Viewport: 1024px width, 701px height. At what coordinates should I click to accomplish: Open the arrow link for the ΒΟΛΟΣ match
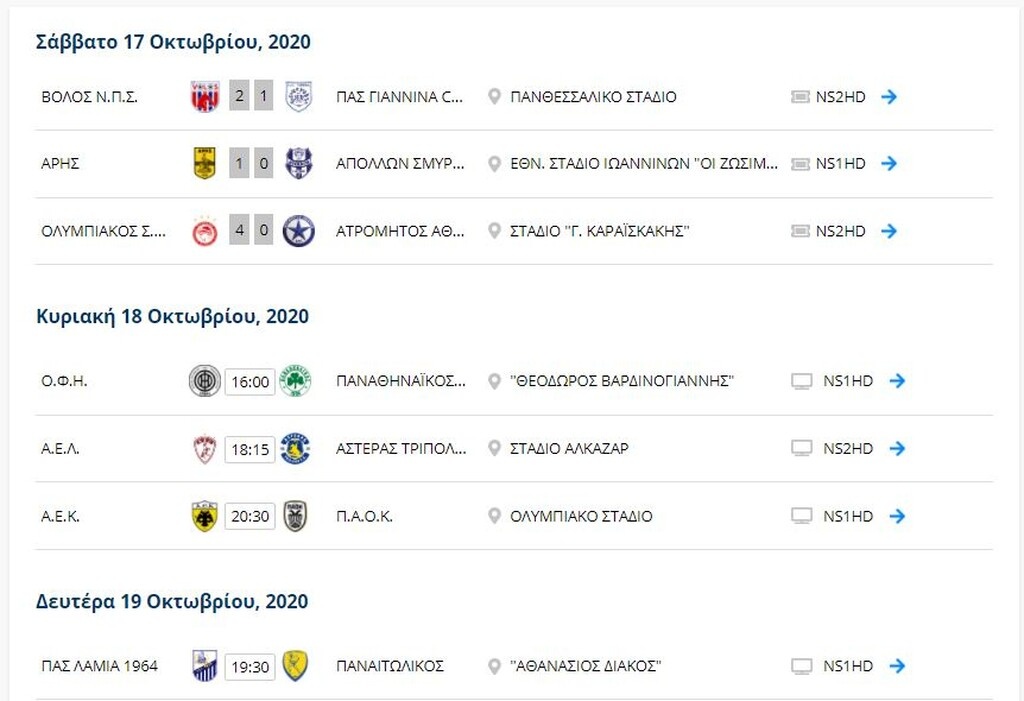click(890, 97)
